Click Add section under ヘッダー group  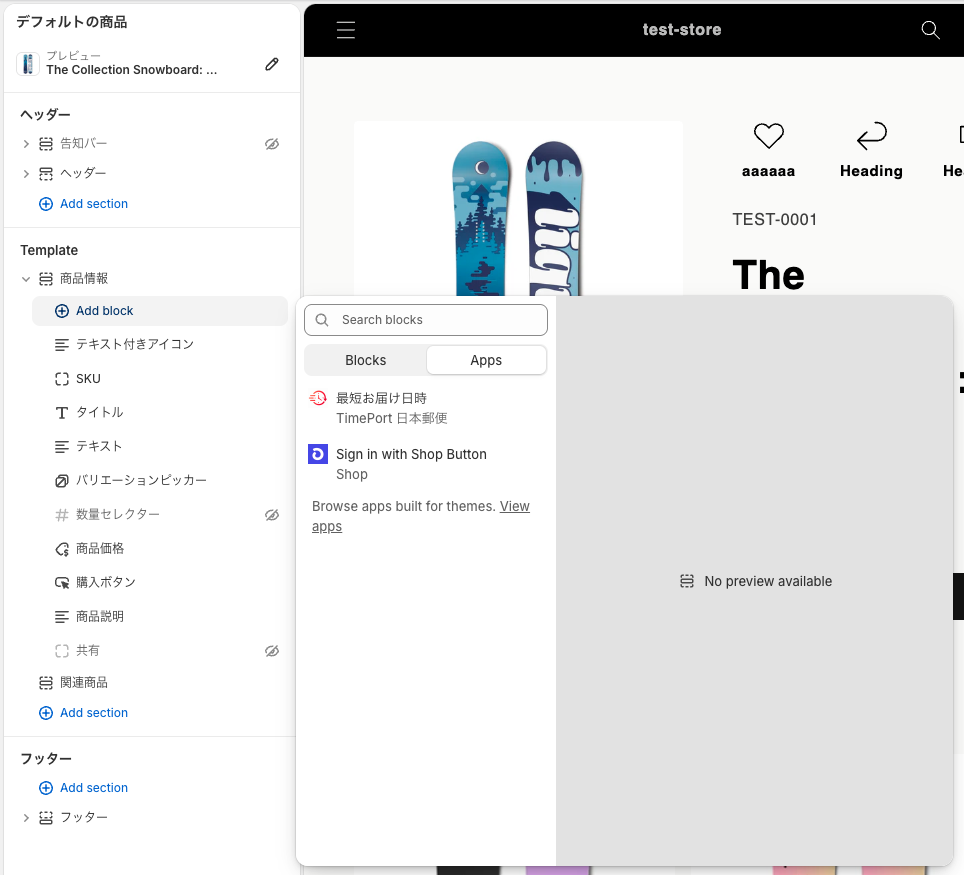84,204
